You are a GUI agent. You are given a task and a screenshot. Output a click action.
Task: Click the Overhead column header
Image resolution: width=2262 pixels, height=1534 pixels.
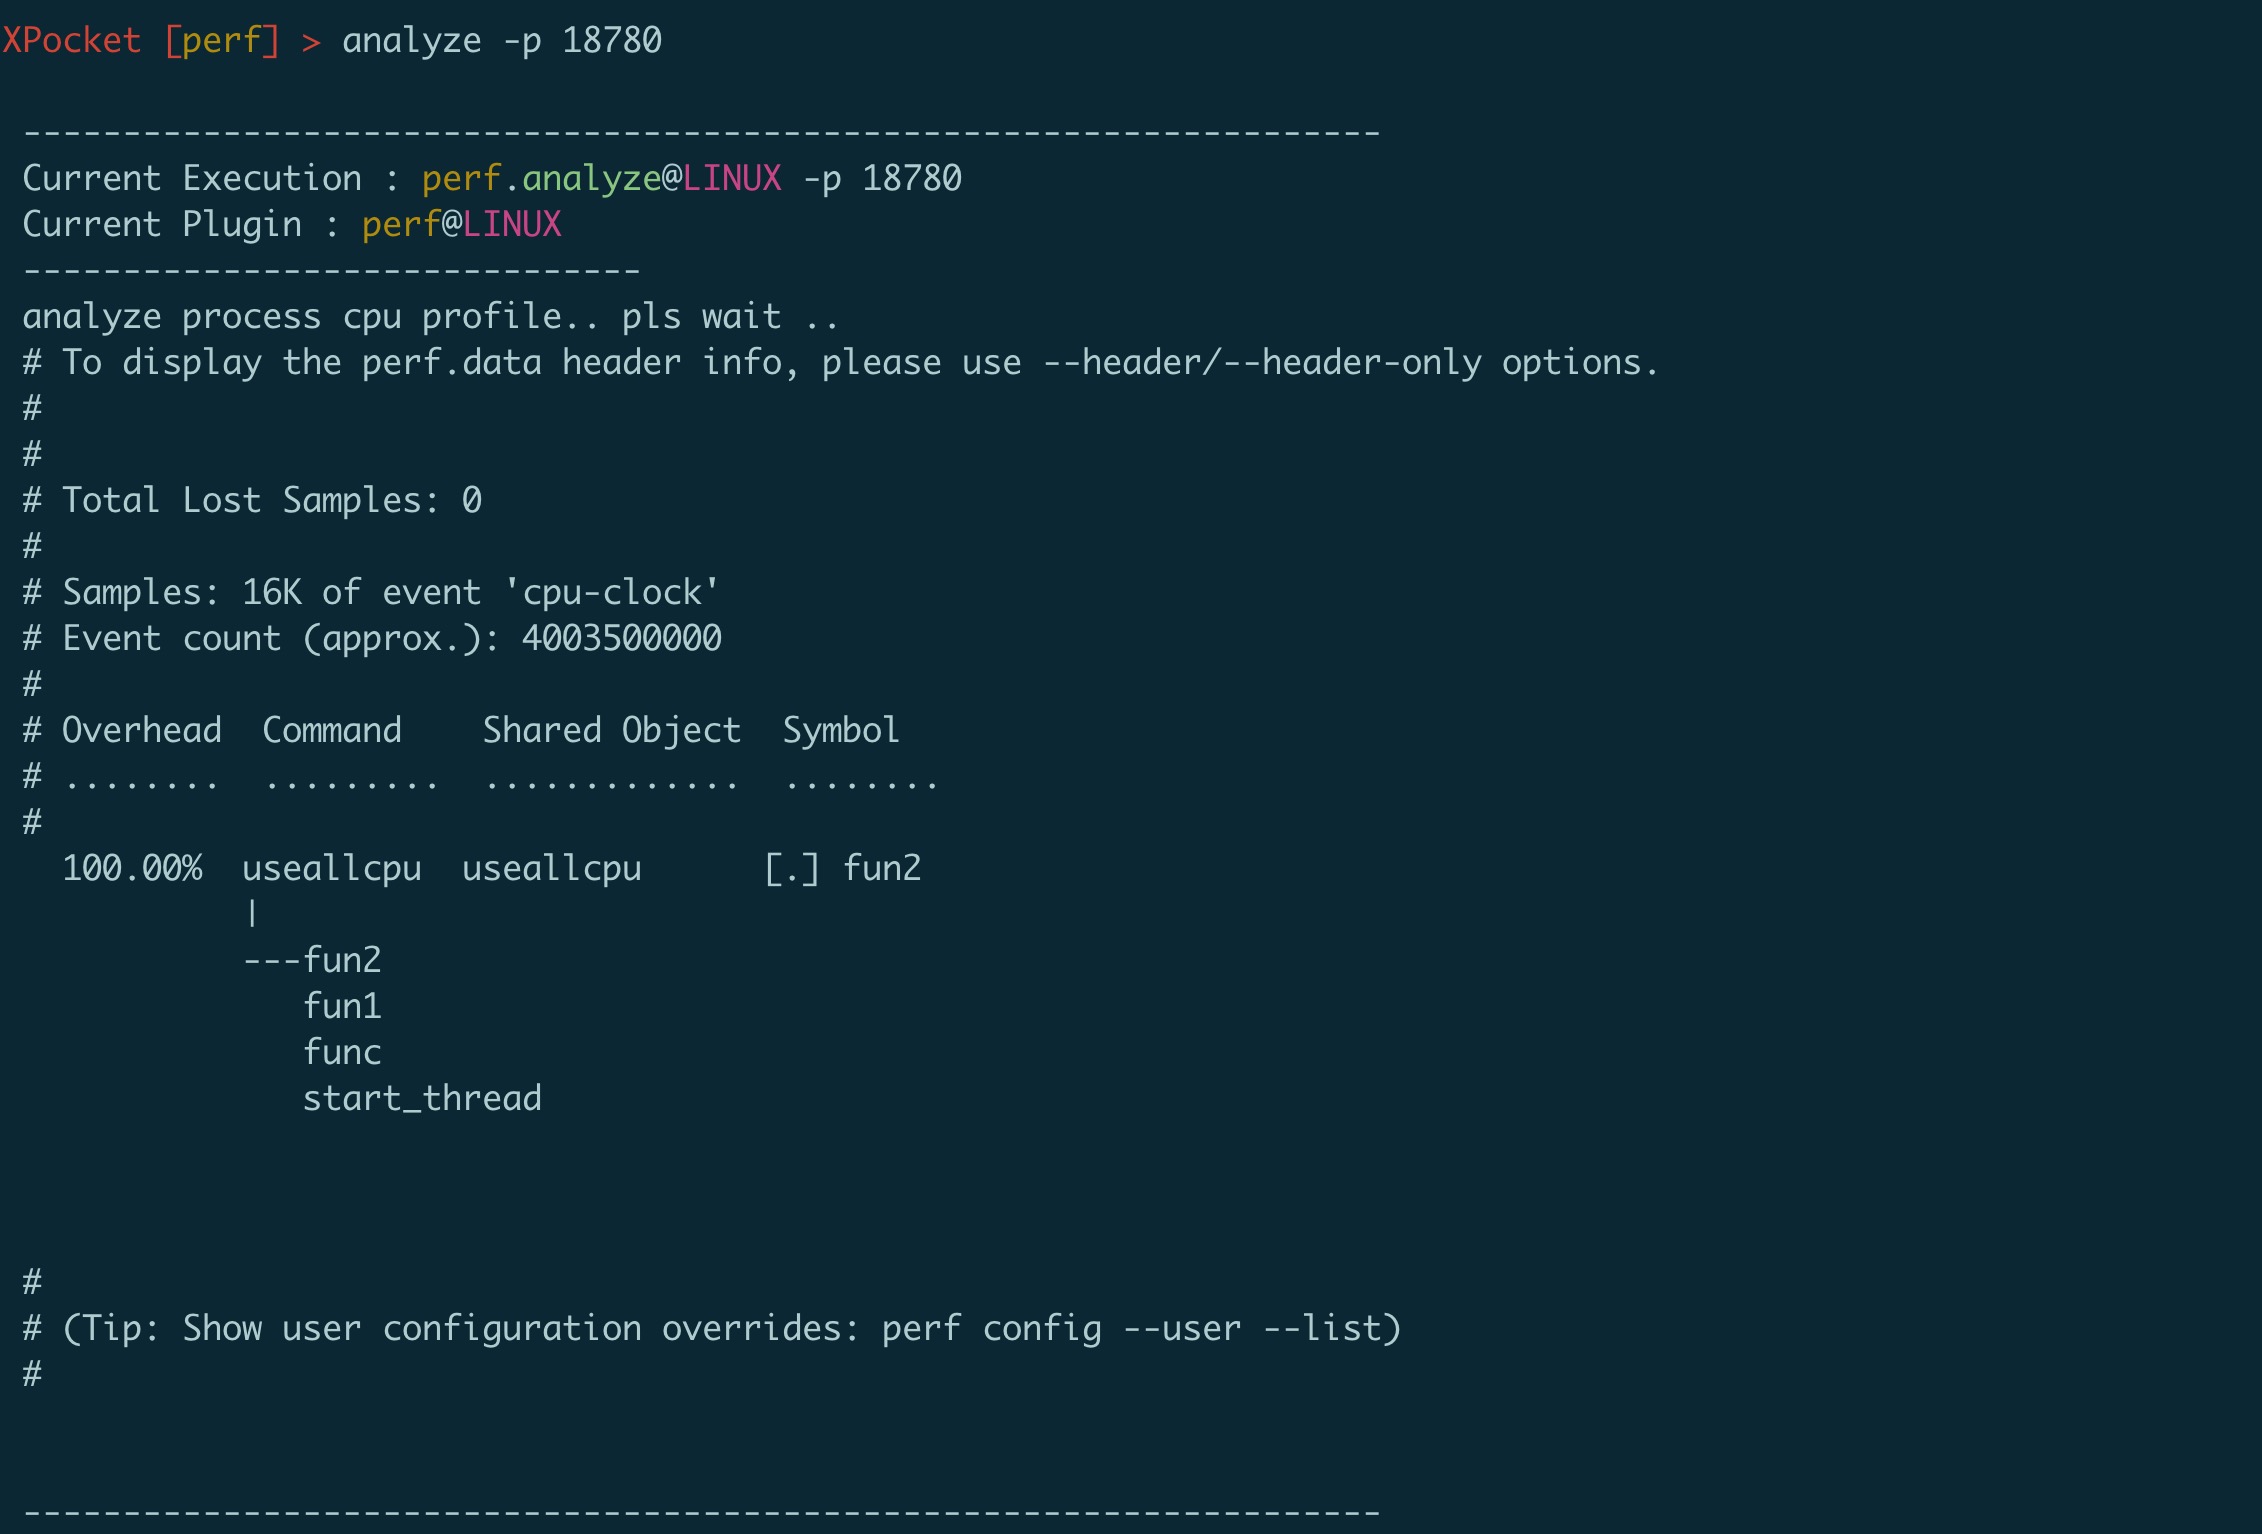pyautogui.click(x=142, y=730)
